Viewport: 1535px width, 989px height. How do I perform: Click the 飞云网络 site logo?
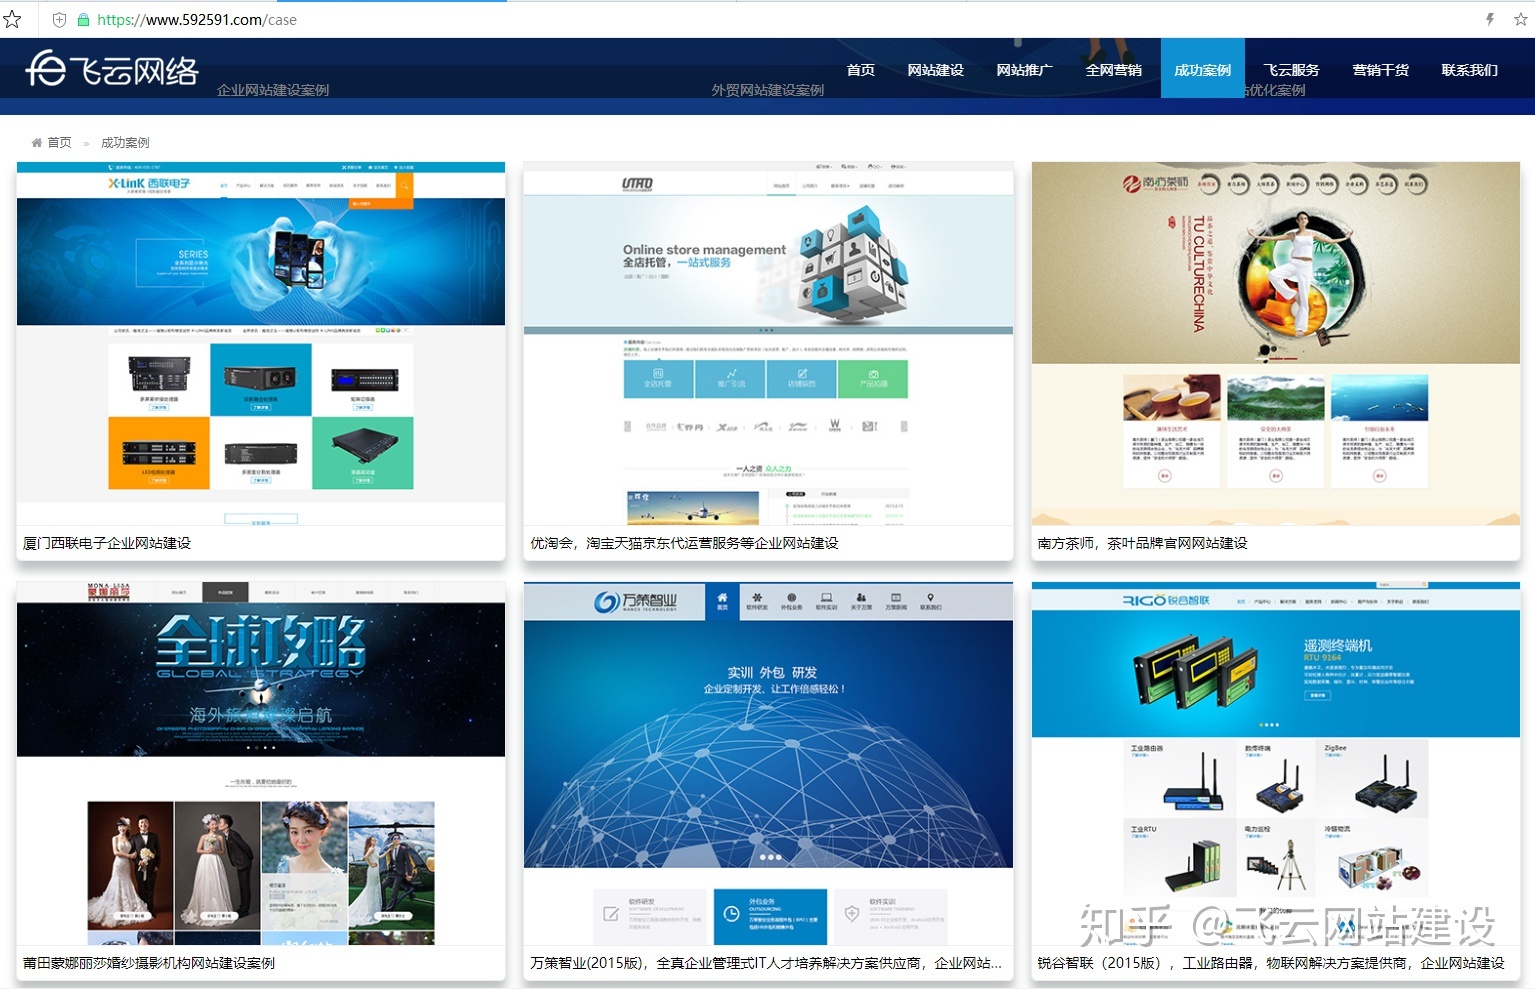(112, 69)
